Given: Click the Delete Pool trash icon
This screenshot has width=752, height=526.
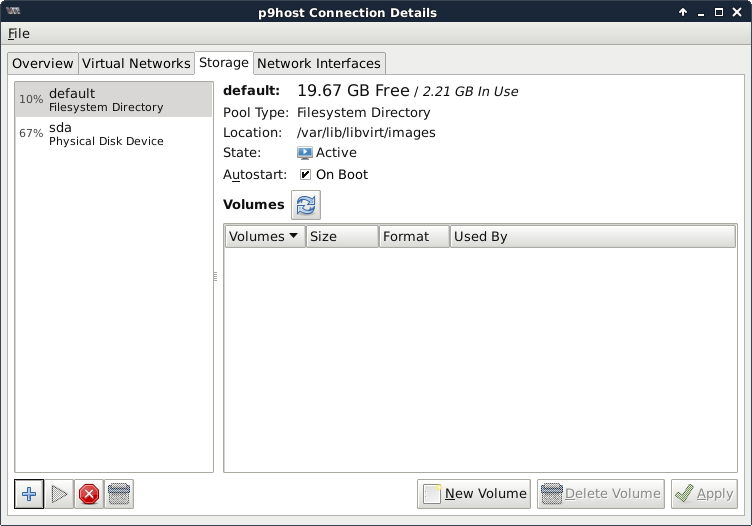Looking at the screenshot, I should point(119,494).
